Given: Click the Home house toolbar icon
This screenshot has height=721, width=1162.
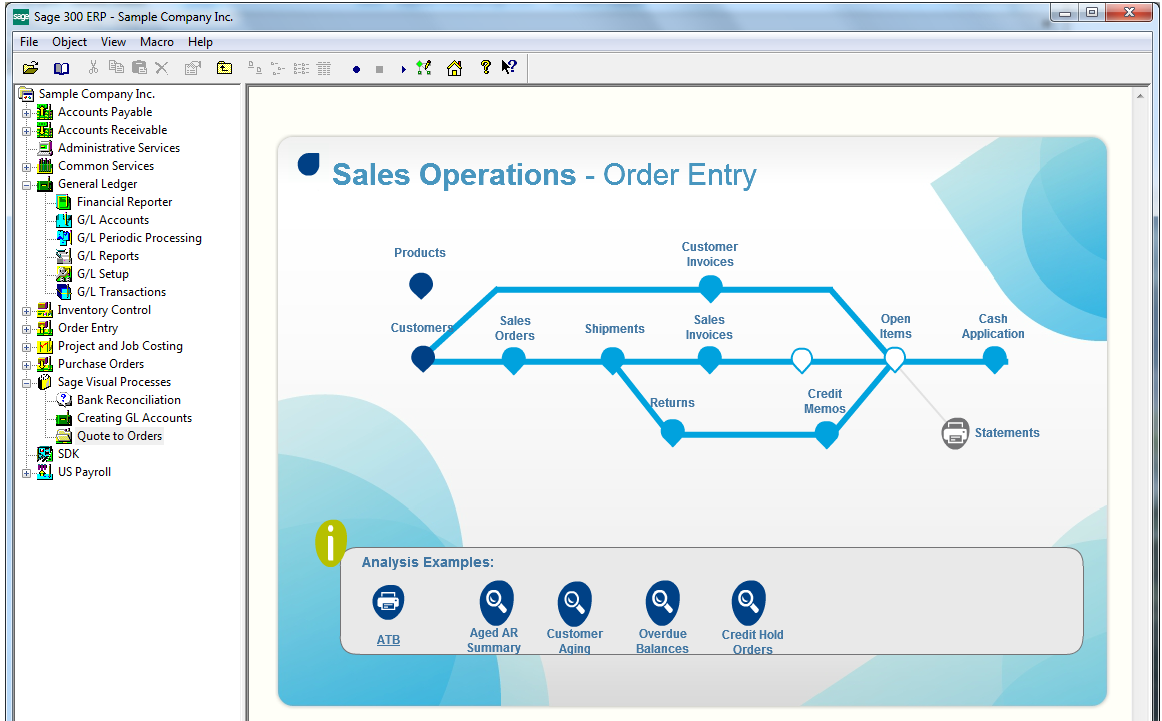Looking at the screenshot, I should tap(454, 68).
